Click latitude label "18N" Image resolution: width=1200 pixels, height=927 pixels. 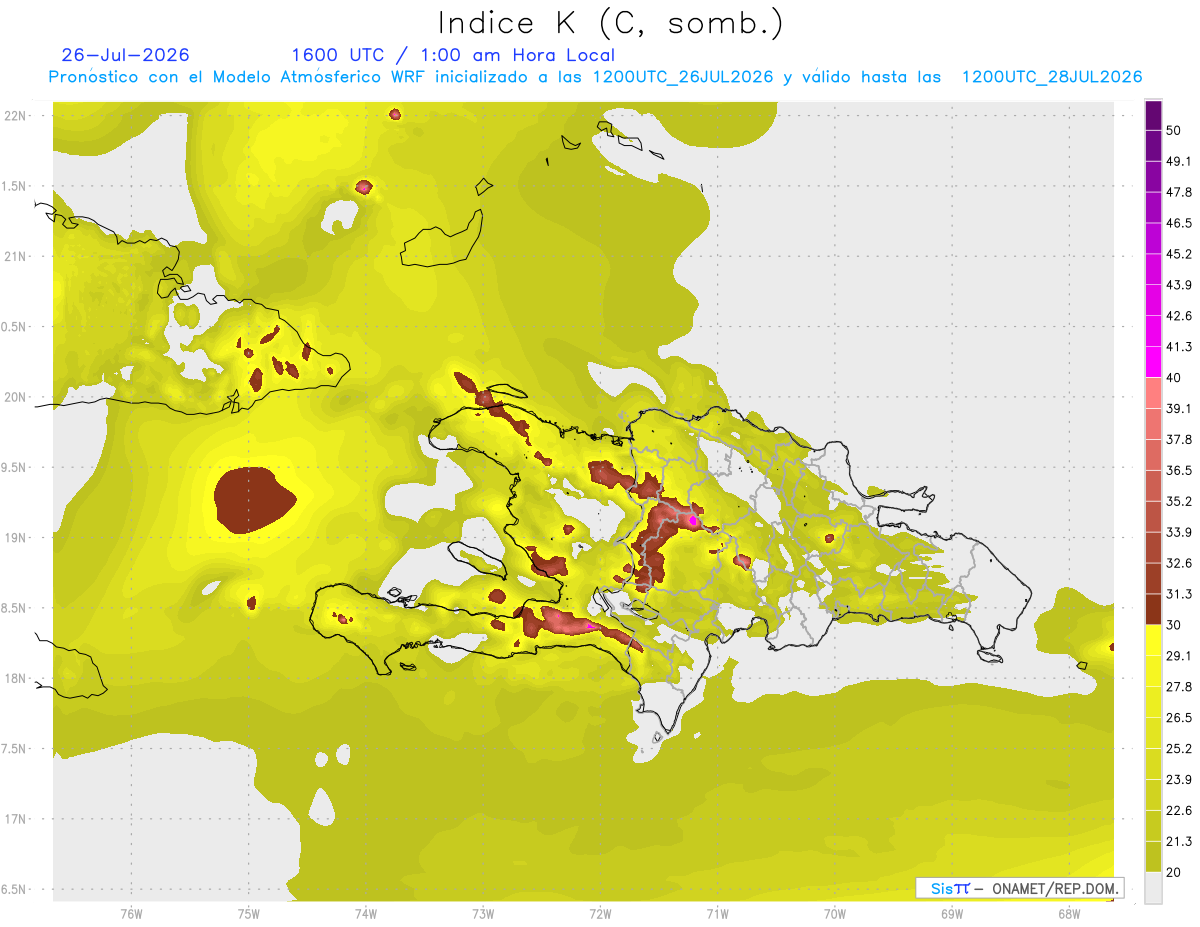click(17, 678)
